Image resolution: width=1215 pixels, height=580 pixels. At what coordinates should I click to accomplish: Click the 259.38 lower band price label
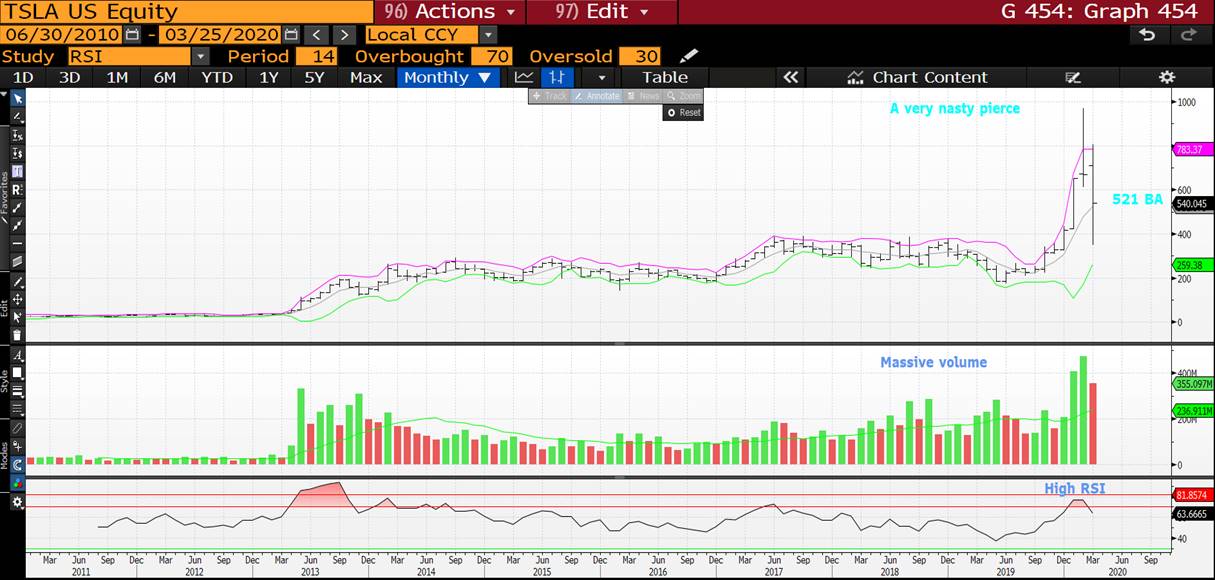pyautogui.click(x=1191, y=265)
